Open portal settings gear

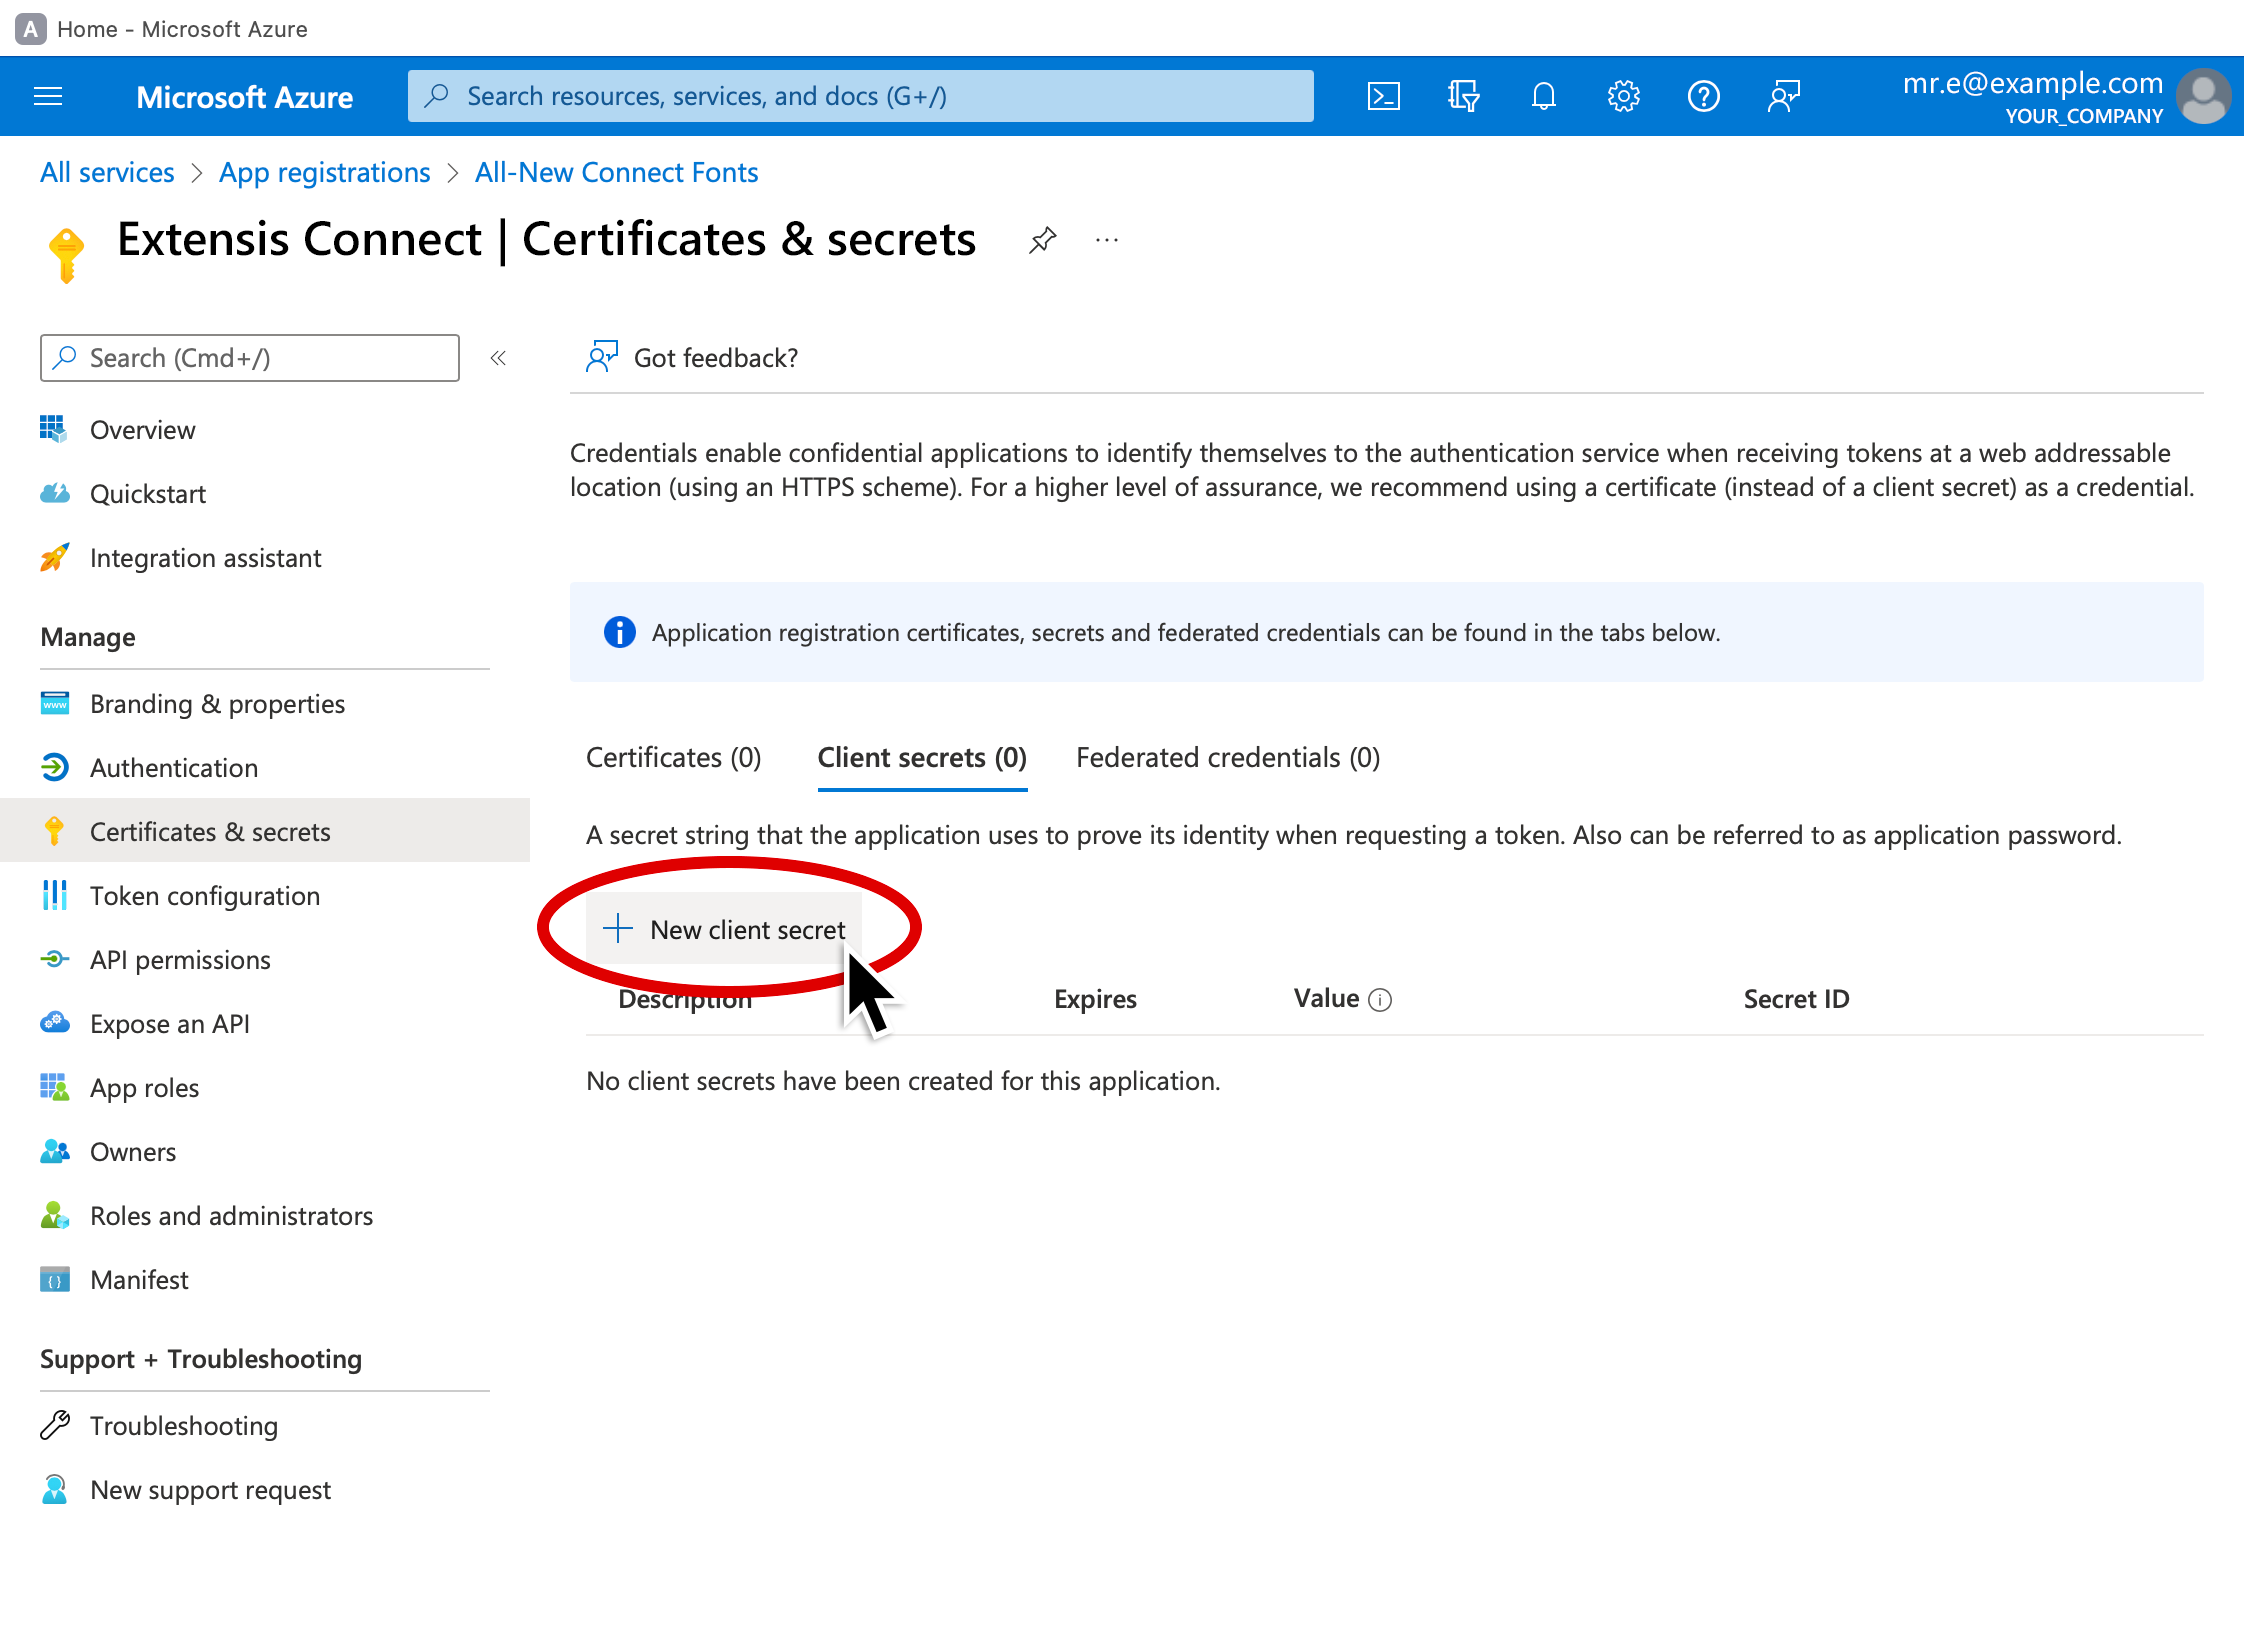pos(1623,96)
